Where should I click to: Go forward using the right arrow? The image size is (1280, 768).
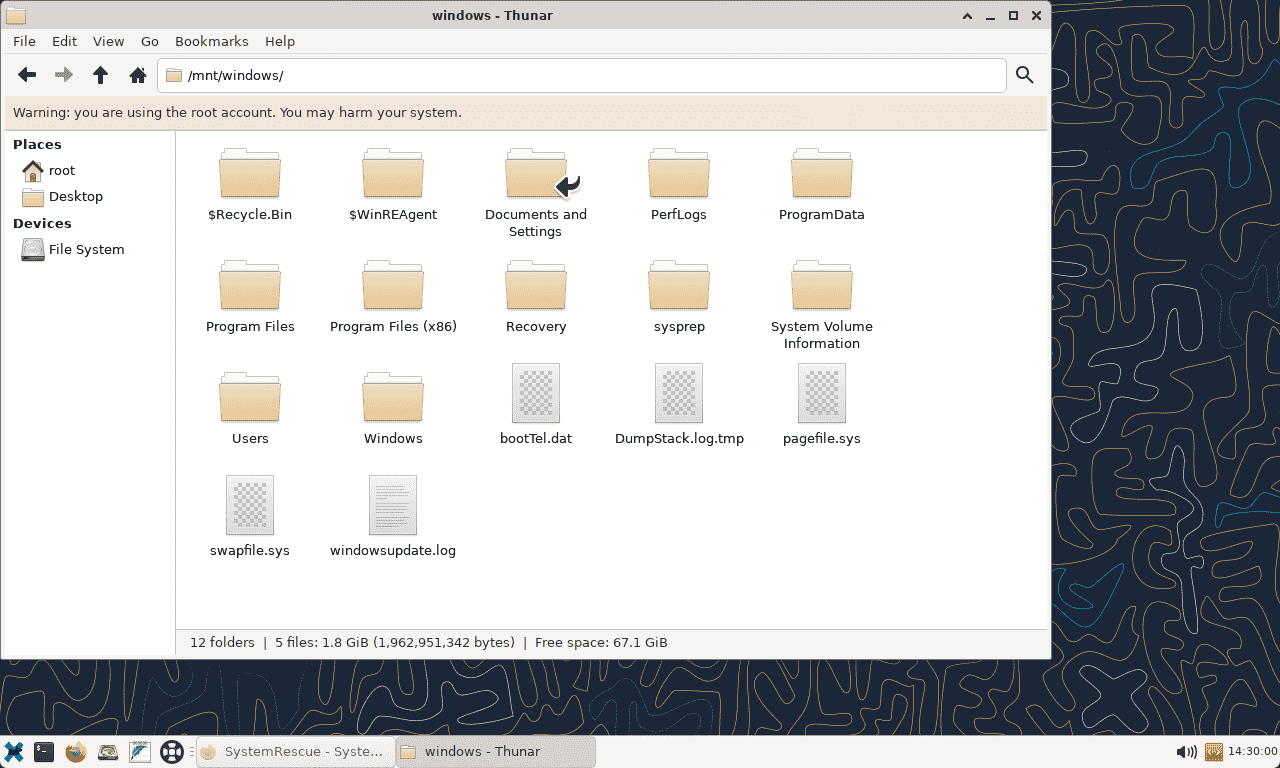64,75
